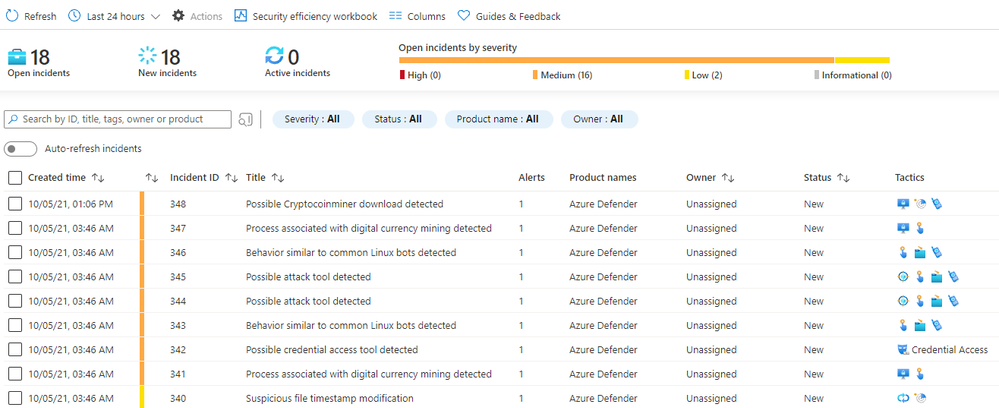Click the walkie-talkie tactic icon on incident 348
The width and height of the screenshot is (999, 408).
point(936,204)
